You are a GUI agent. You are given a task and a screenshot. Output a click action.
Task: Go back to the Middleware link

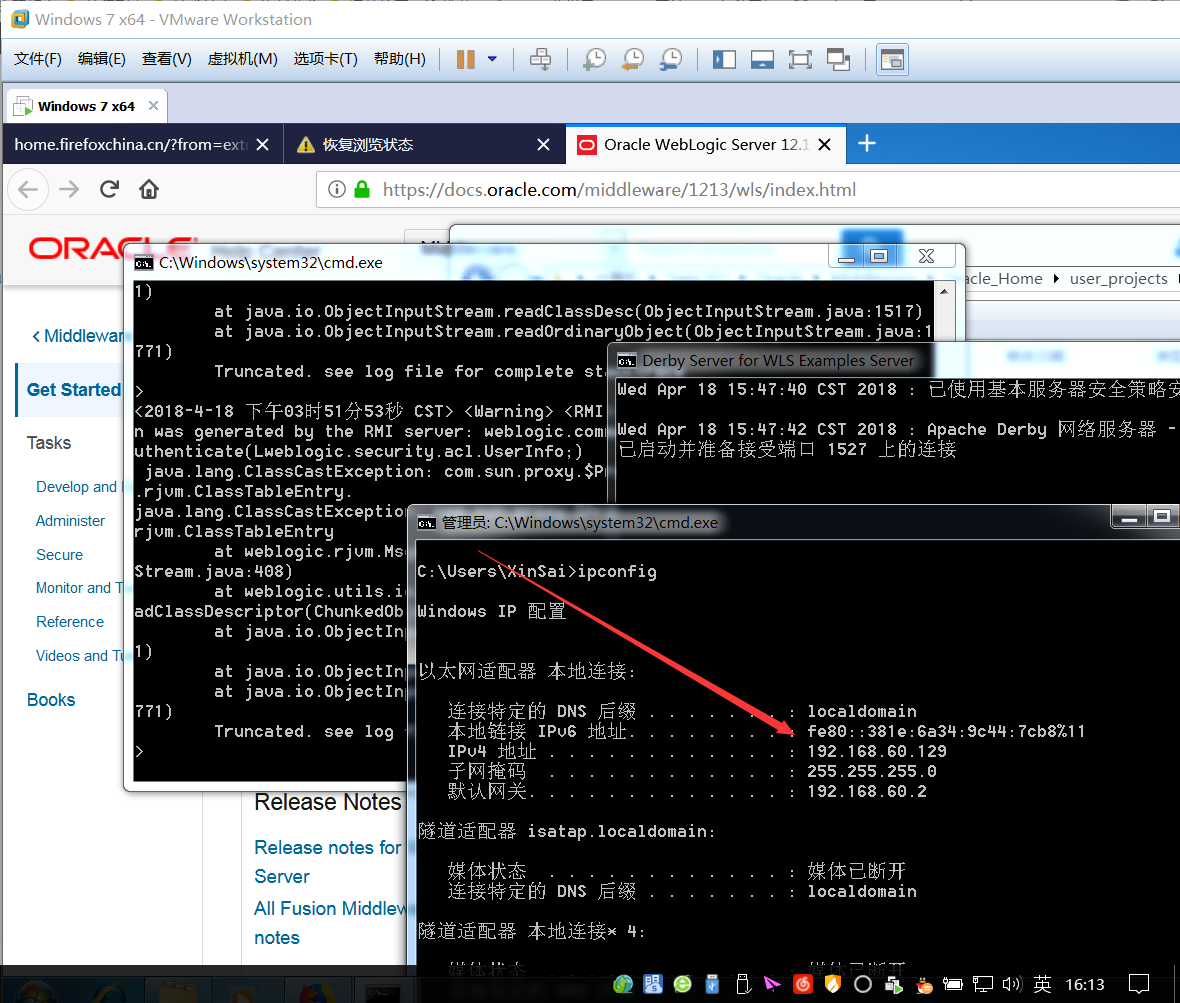pos(78,336)
